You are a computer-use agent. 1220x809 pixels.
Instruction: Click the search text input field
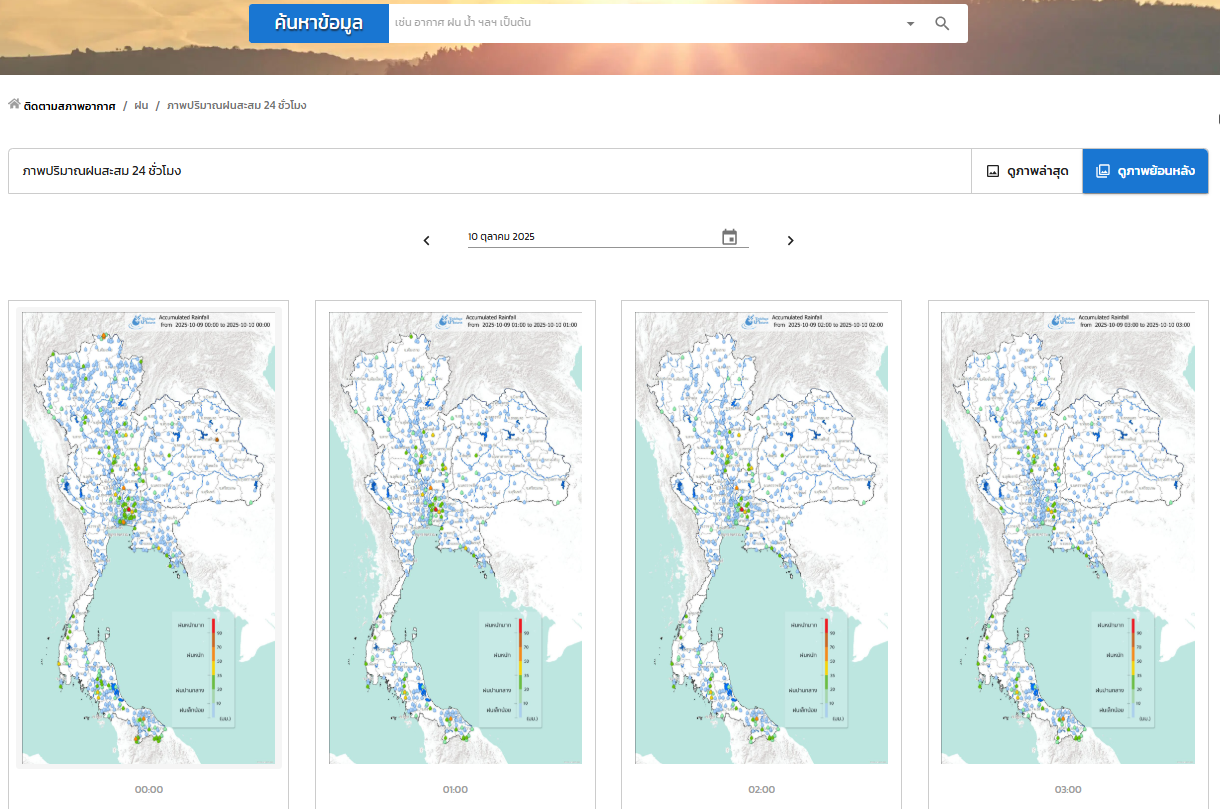tap(640, 23)
